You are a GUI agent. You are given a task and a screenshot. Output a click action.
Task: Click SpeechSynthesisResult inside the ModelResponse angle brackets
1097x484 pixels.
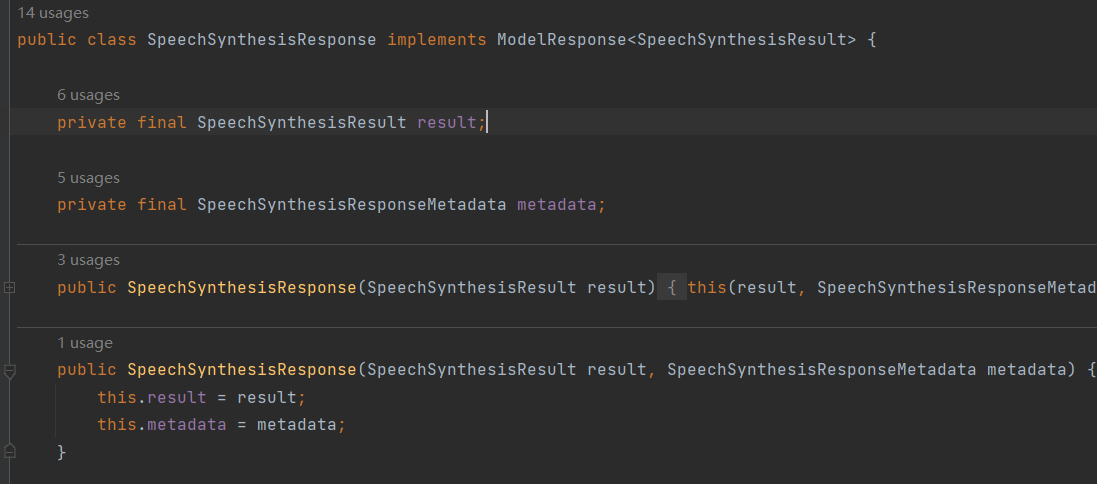[x=742, y=40]
